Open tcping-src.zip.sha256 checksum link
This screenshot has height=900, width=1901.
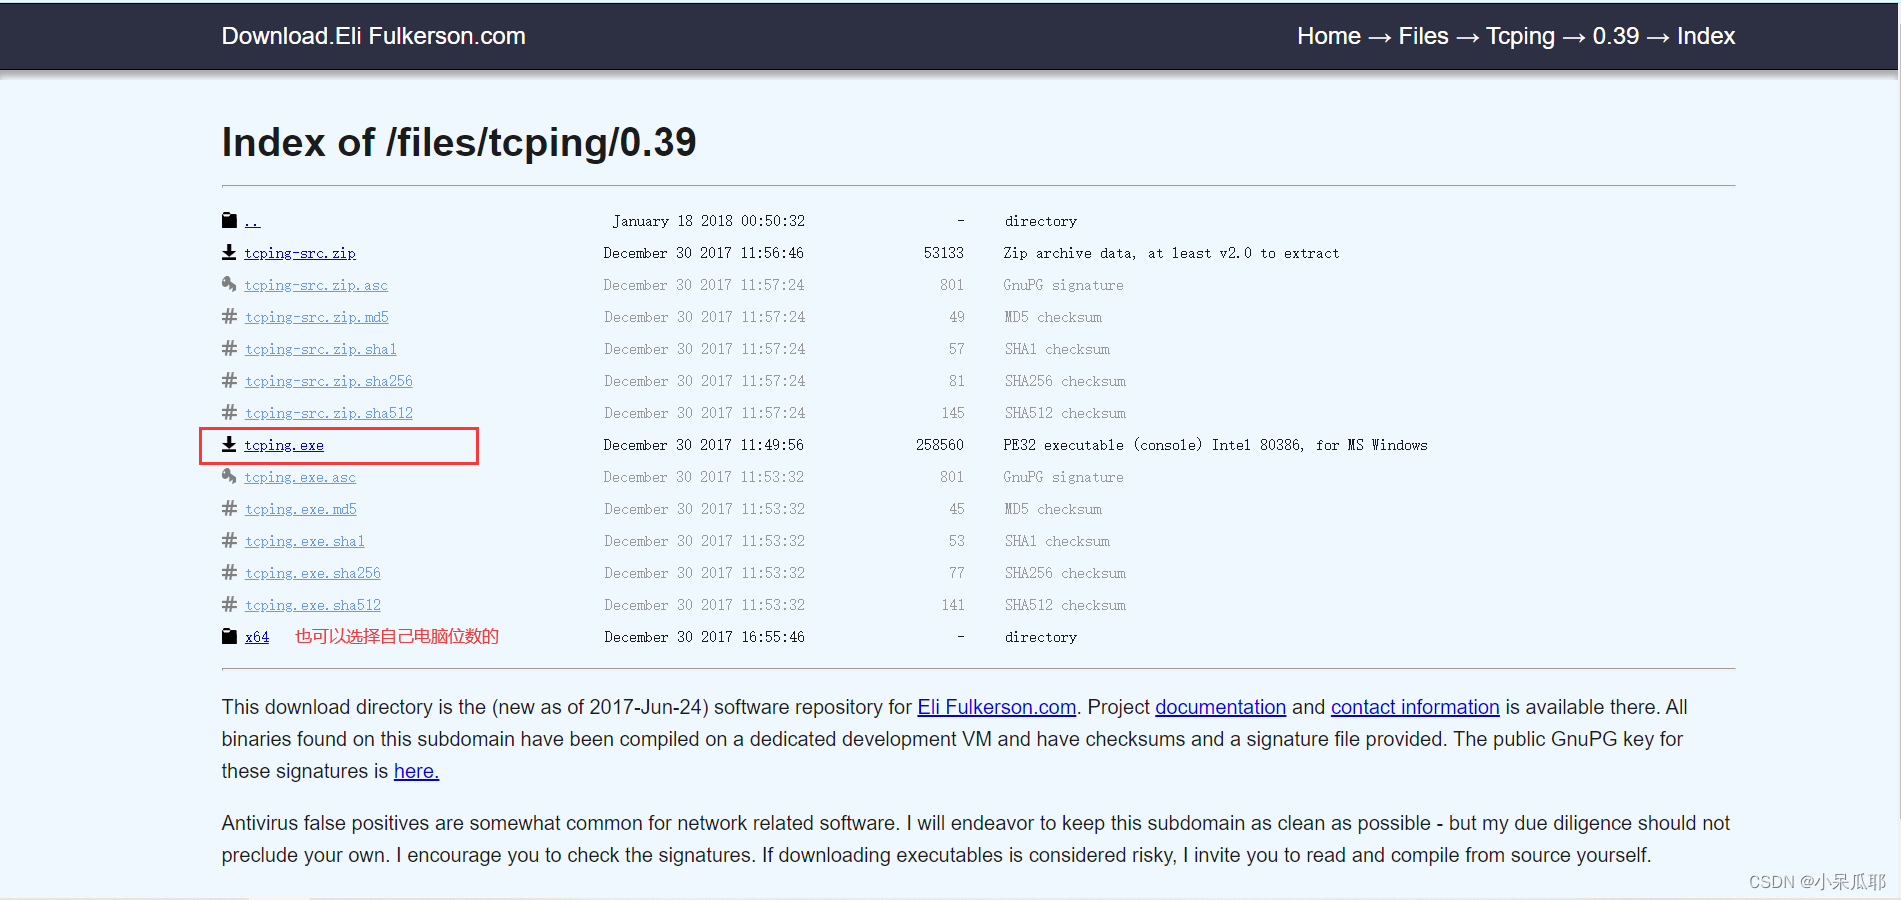click(328, 381)
